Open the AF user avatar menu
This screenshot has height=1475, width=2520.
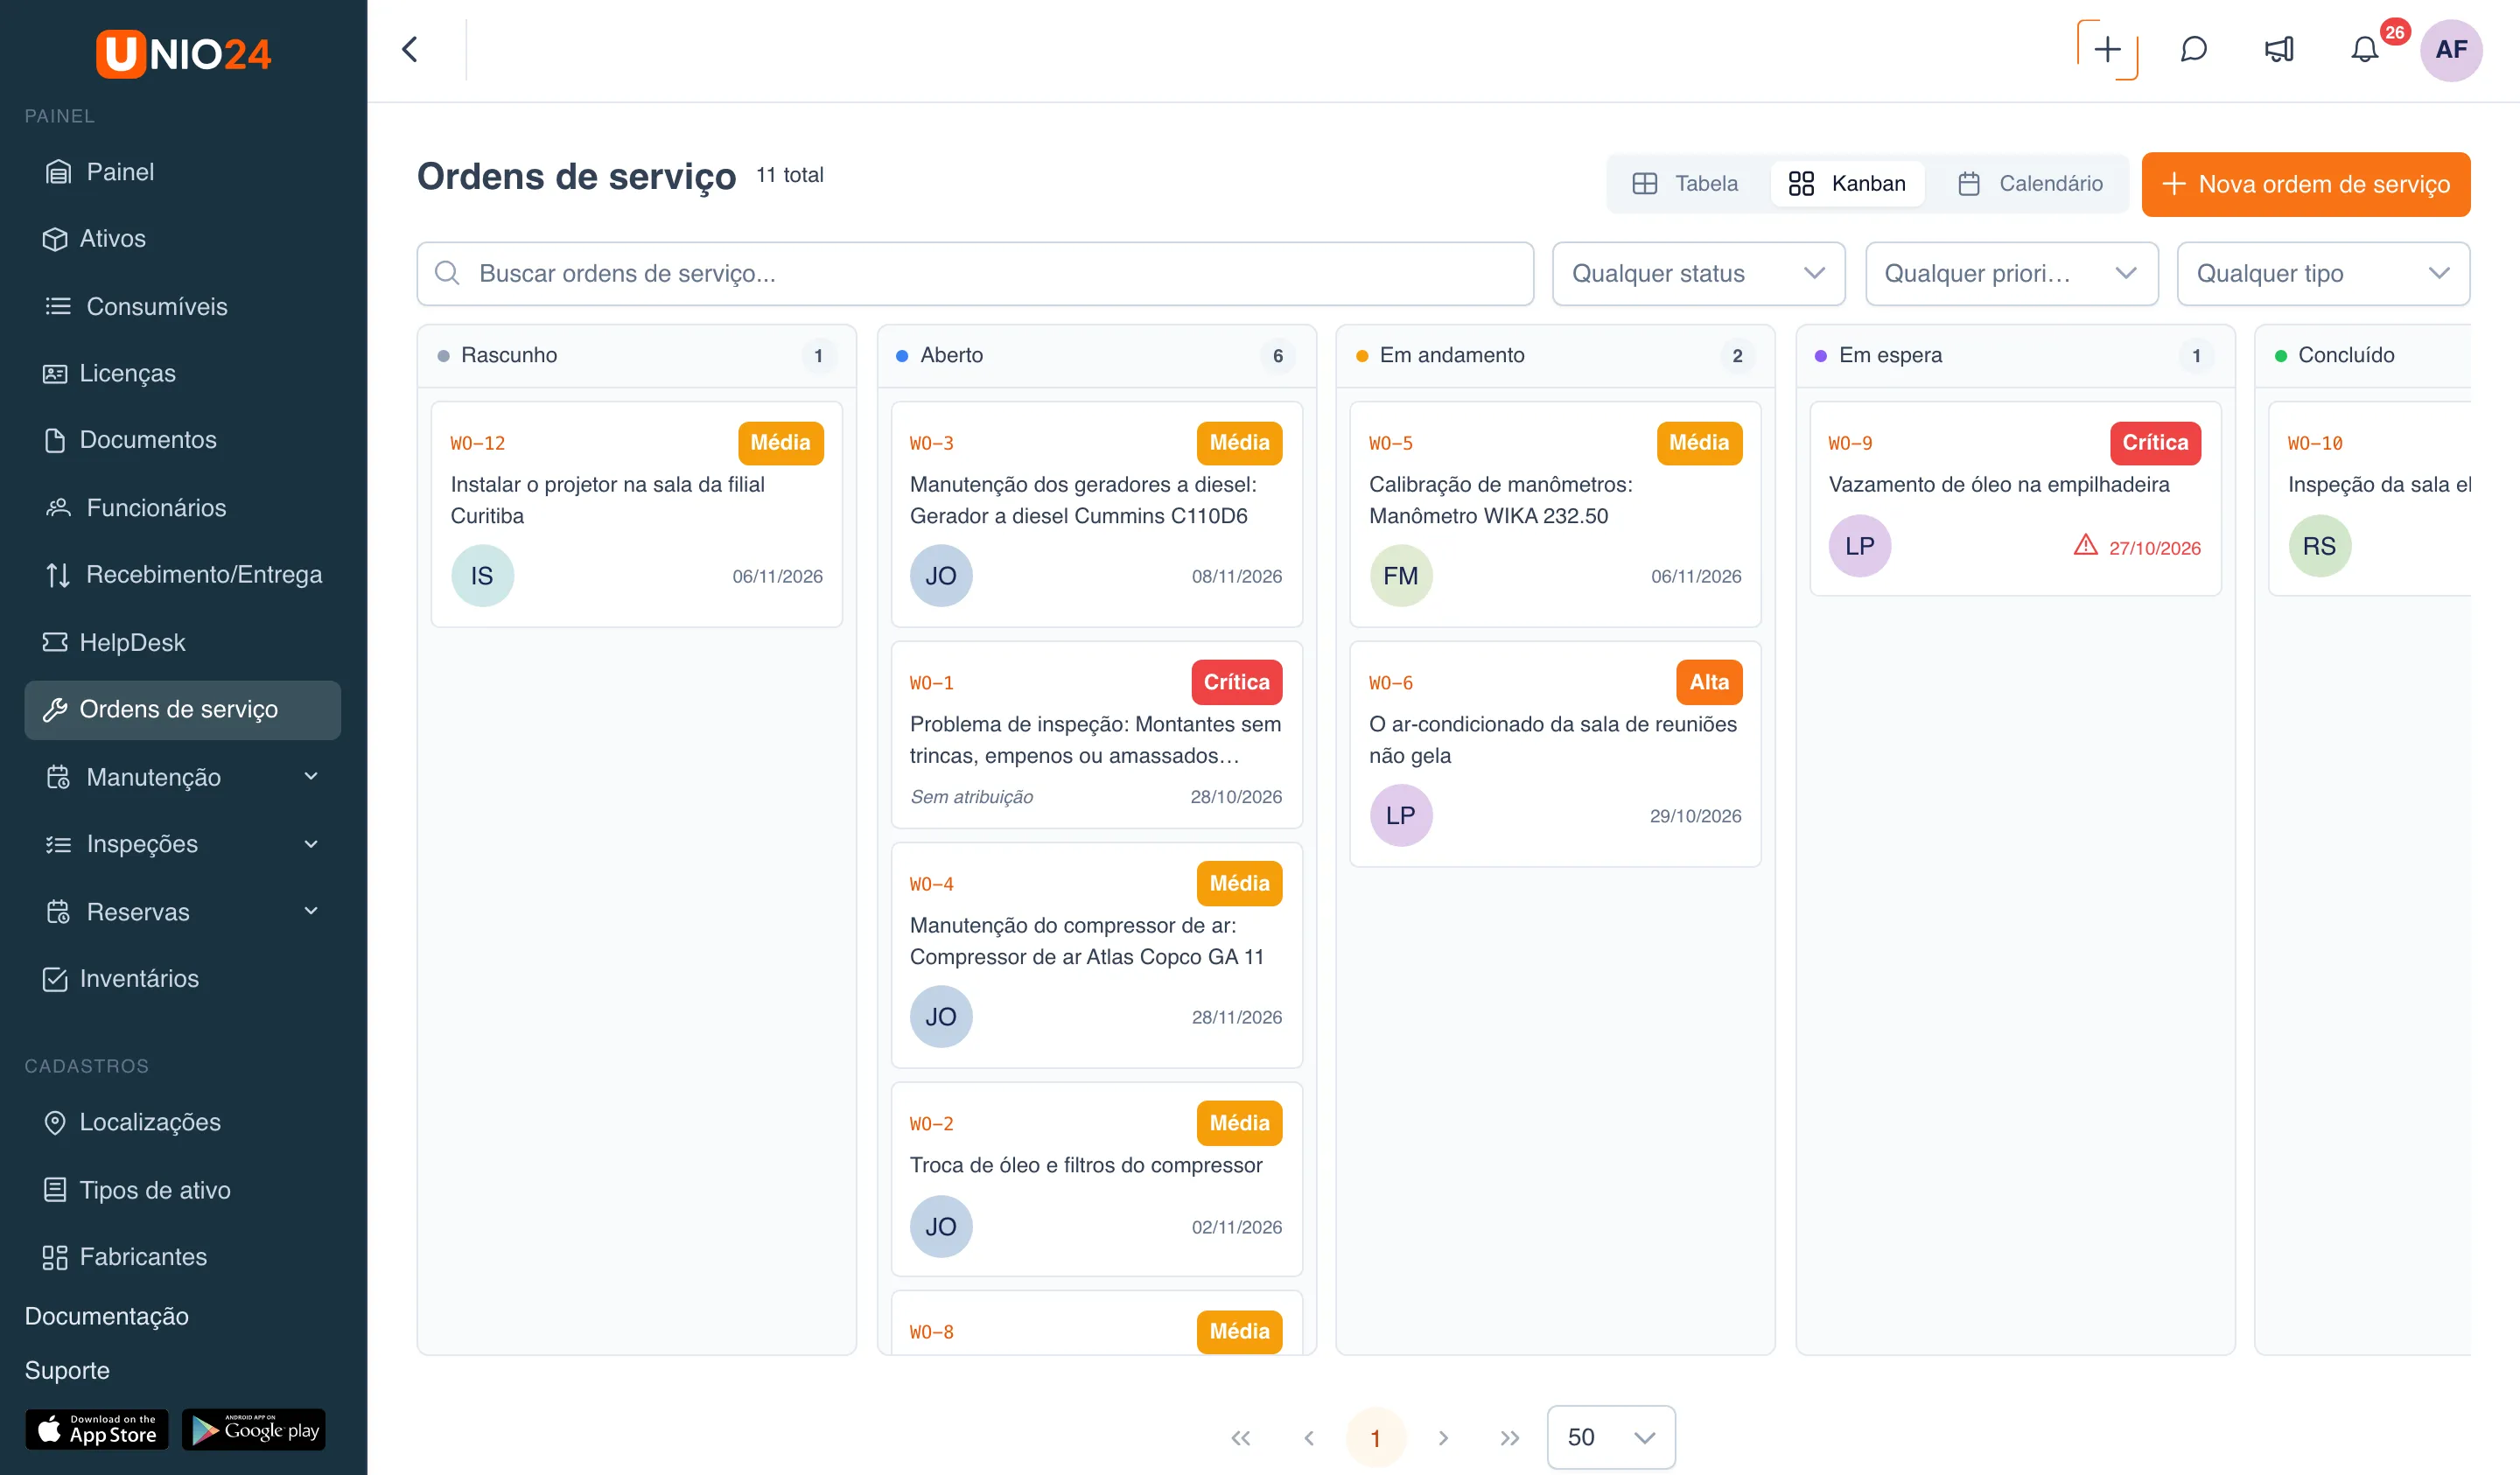2451,49
